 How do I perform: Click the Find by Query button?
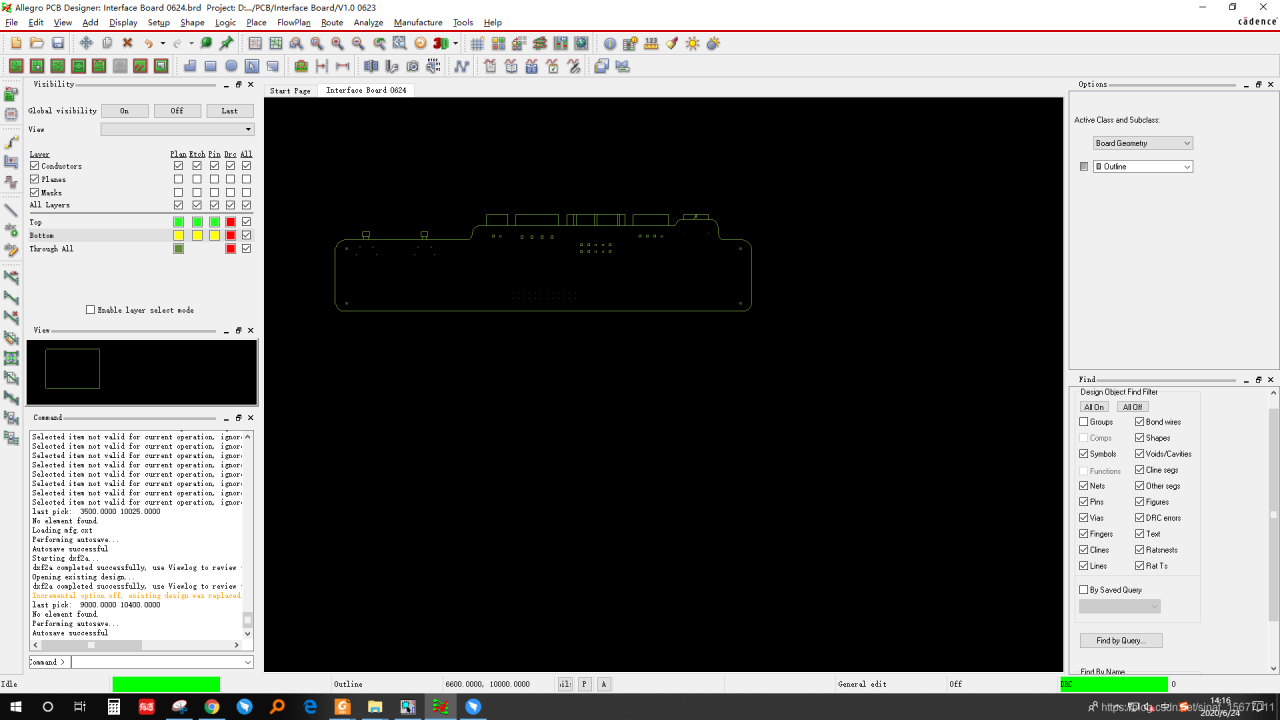tap(1120, 640)
